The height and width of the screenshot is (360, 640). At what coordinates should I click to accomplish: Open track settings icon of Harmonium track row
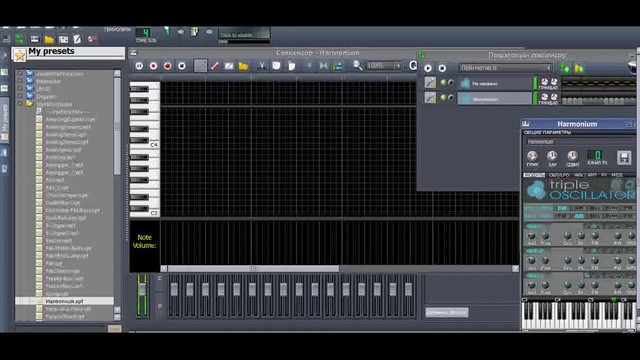430,98
